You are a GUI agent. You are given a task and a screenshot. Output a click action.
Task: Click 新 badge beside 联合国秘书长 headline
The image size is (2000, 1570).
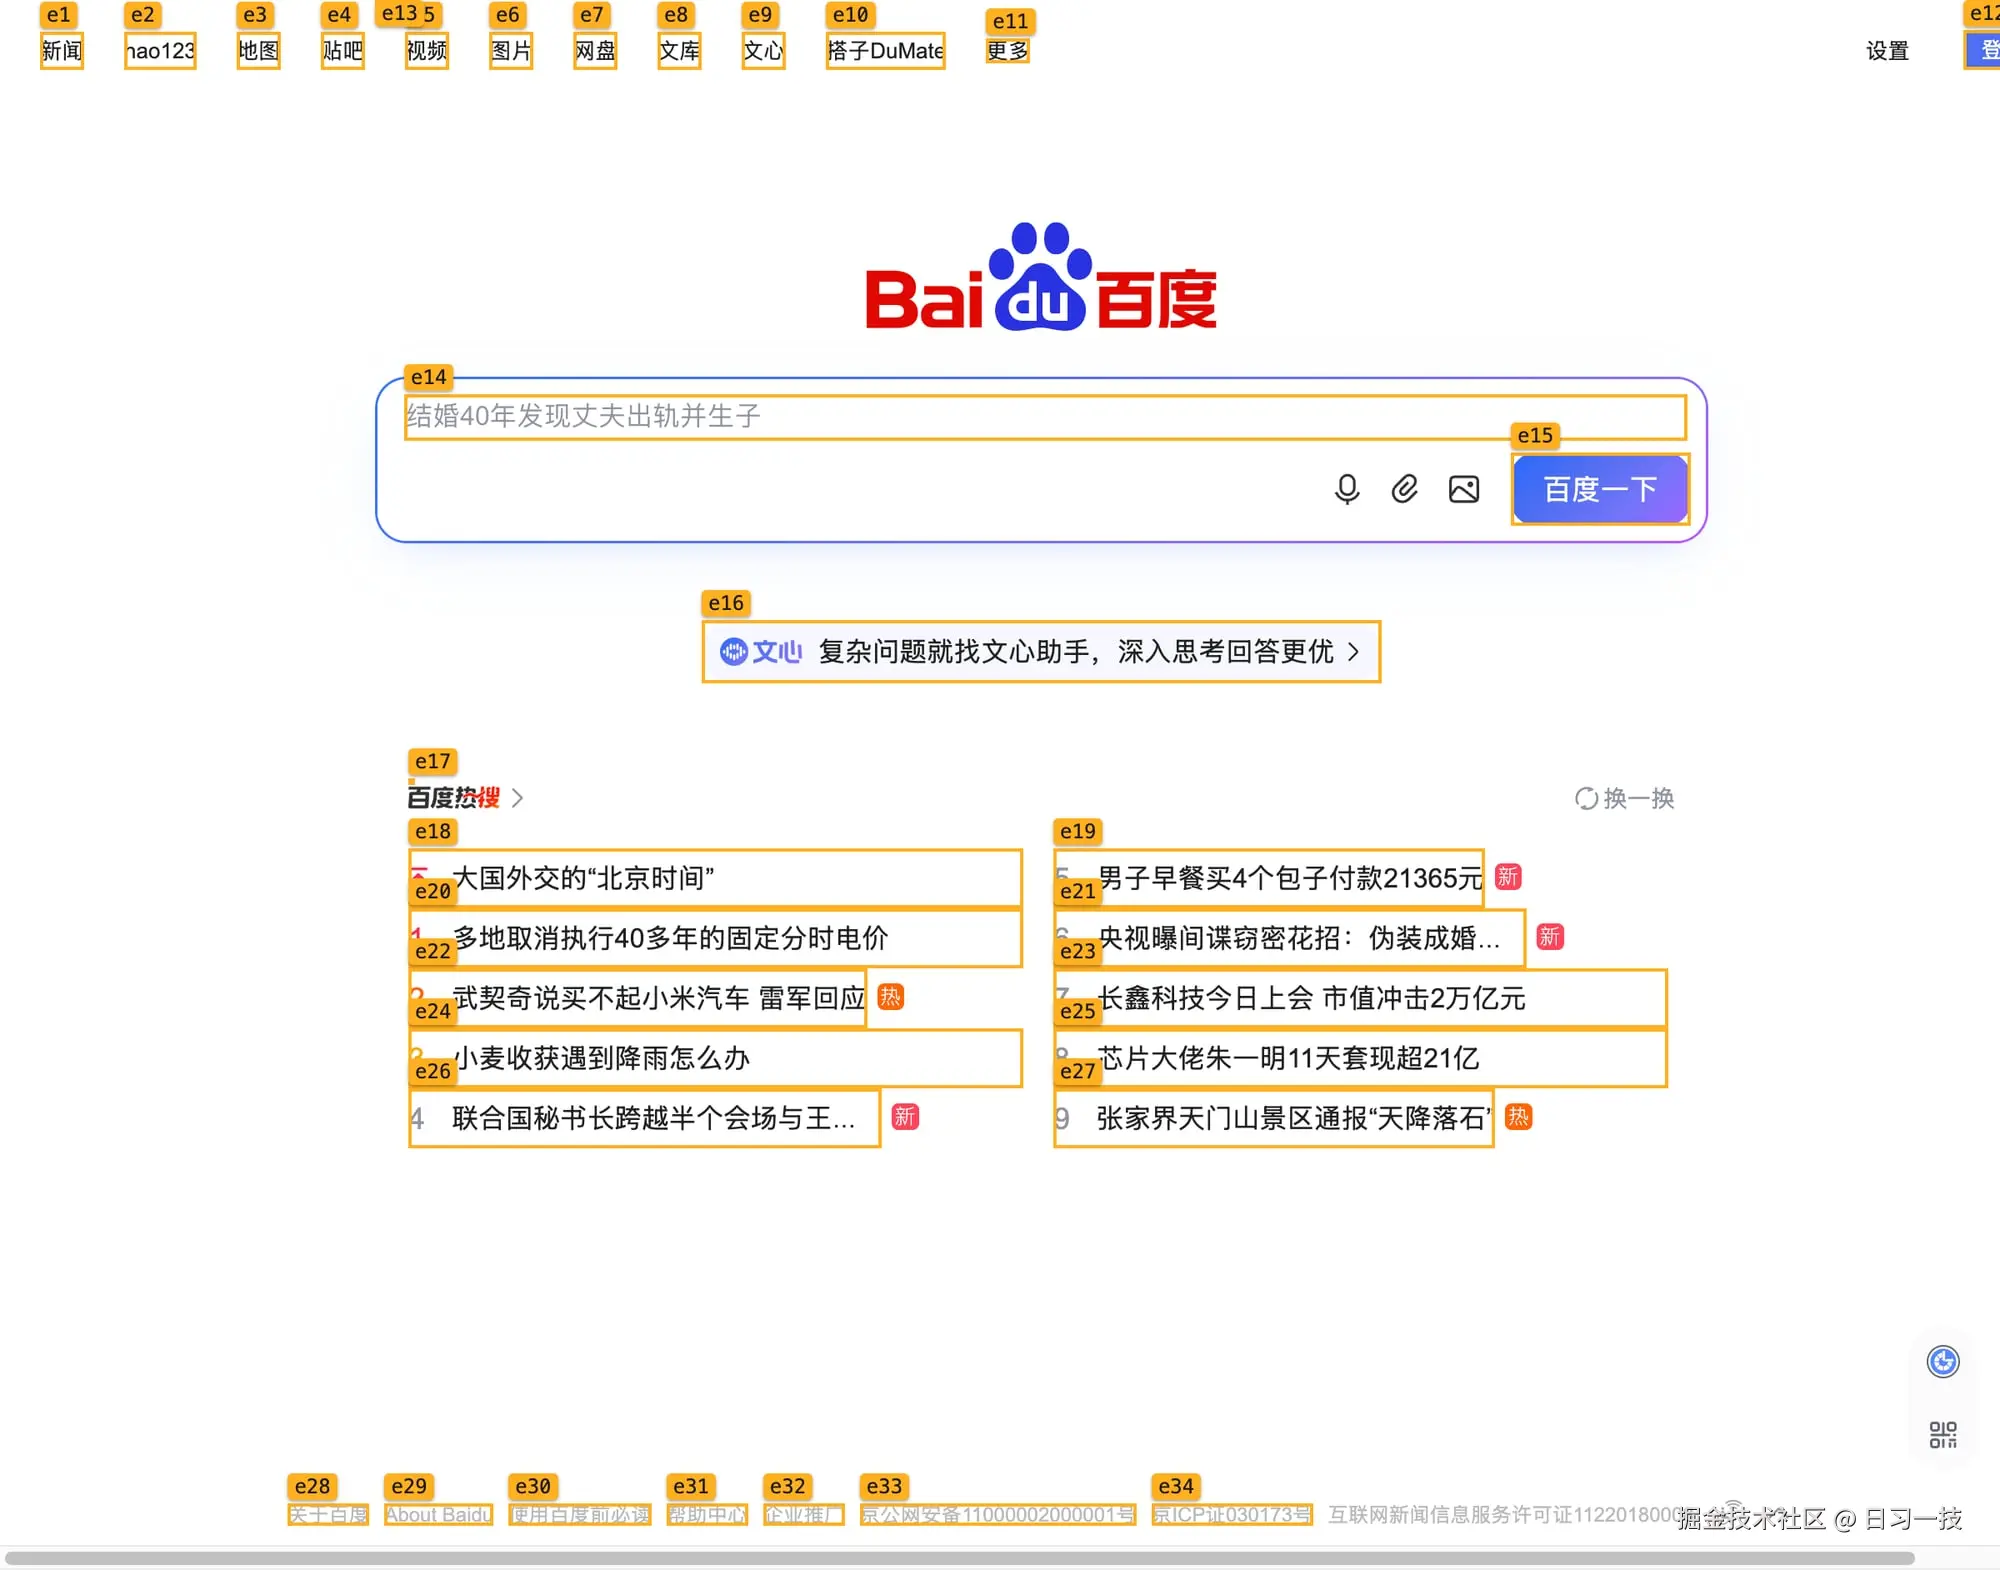coord(905,1117)
